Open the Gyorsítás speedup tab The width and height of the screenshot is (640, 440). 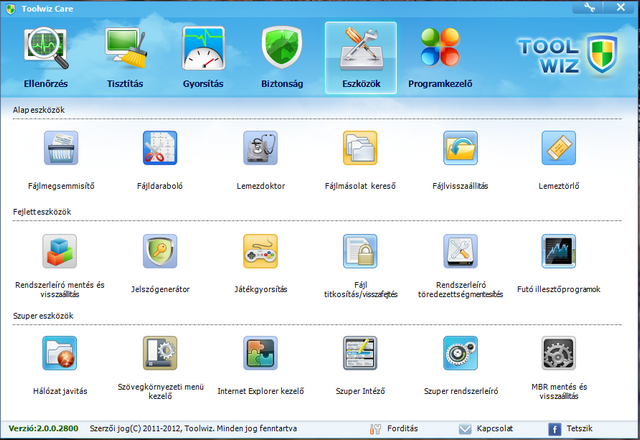[x=203, y=58]
